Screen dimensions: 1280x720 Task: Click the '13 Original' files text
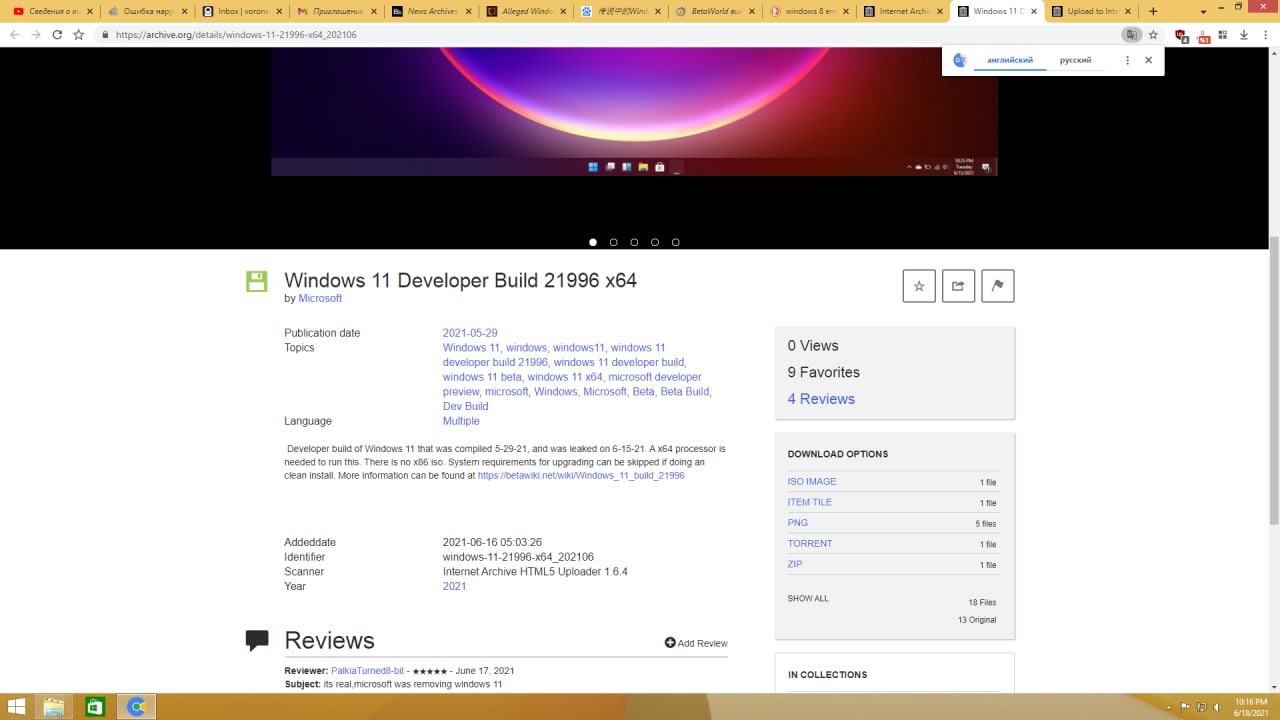click(x=977, y=620)
